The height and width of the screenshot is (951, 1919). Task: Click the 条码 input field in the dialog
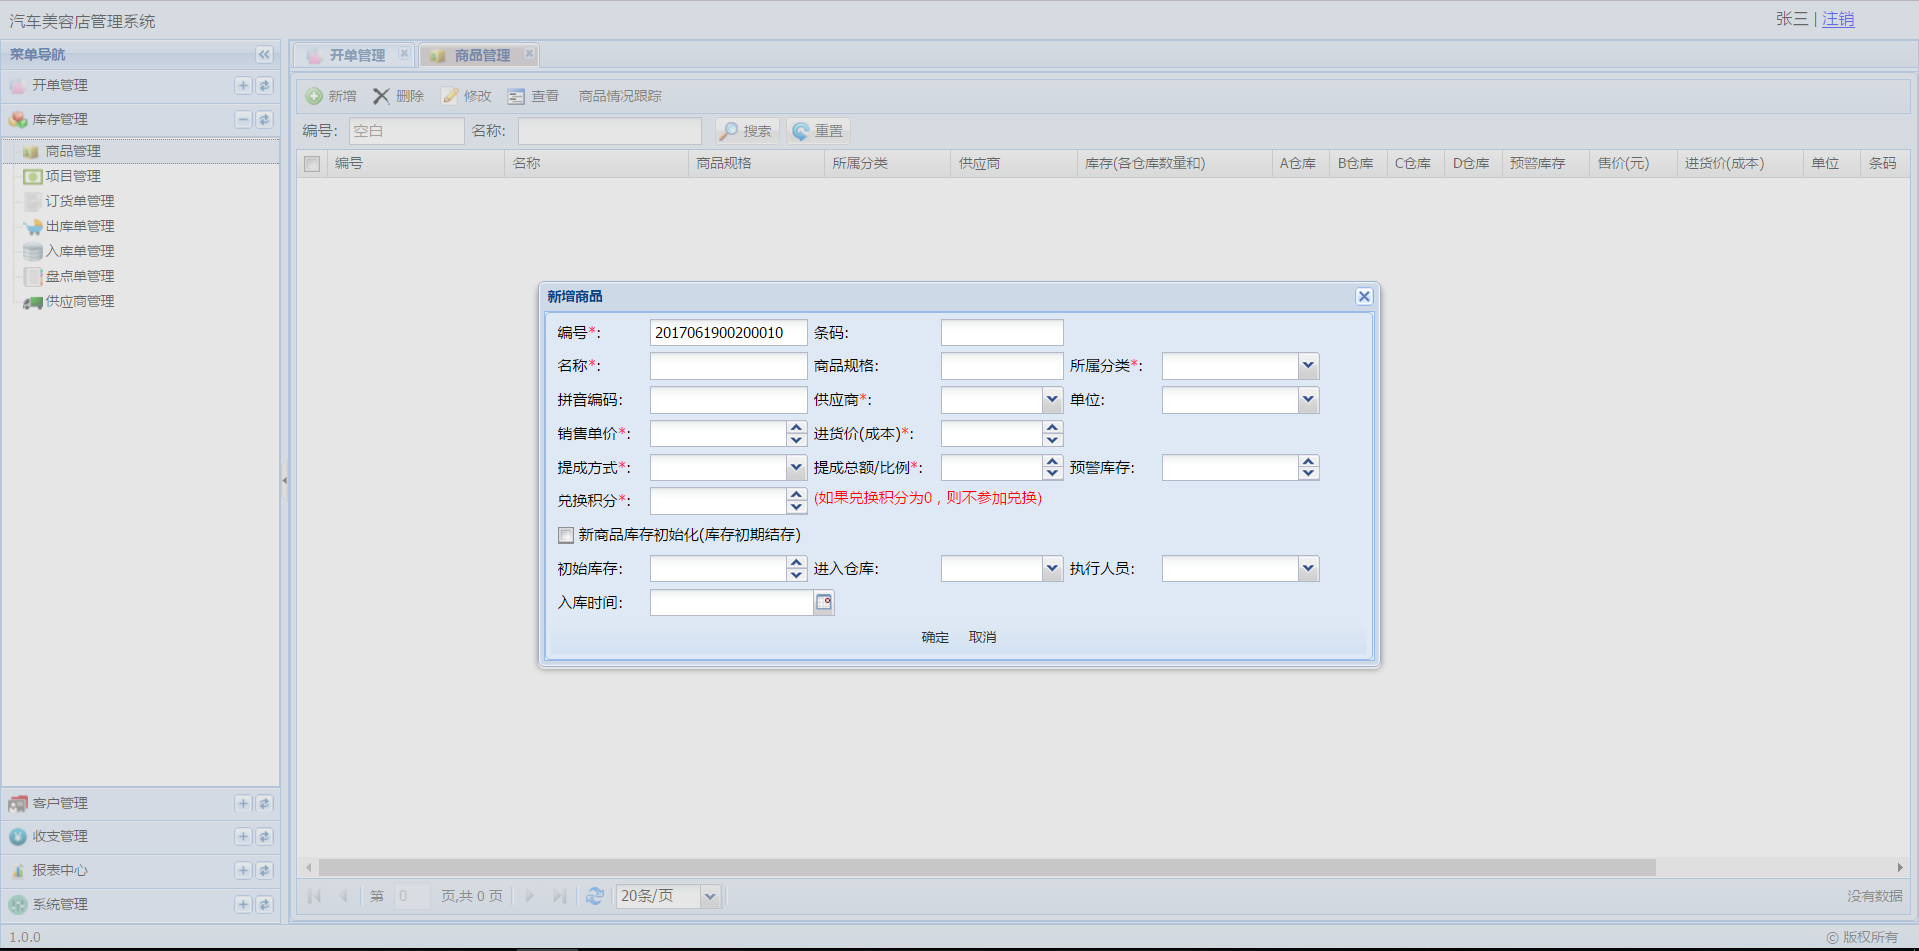tap(1002, 332)
